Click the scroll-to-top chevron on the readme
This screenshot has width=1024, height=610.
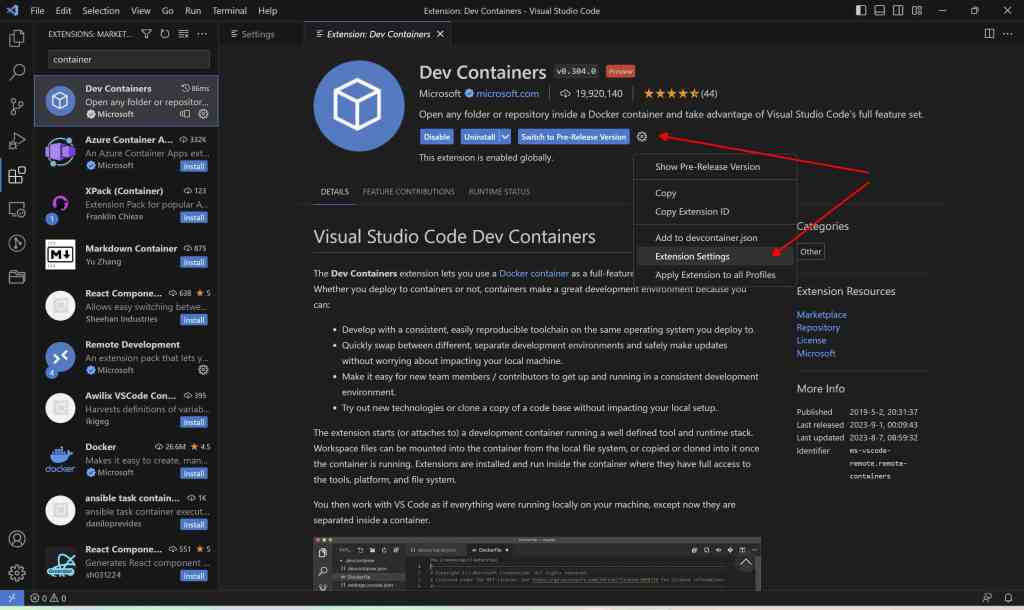pos(745,563)
